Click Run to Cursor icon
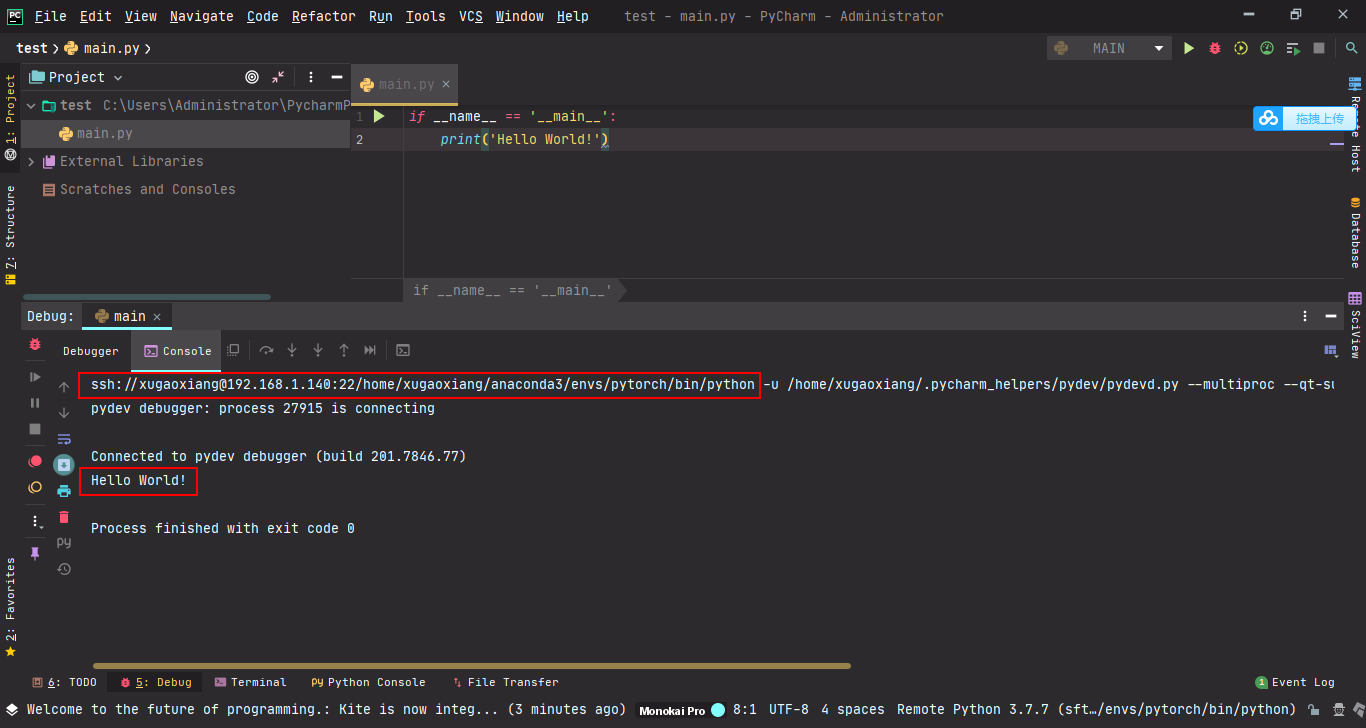This screenshot has height=728, width=1366. [370, 350]
